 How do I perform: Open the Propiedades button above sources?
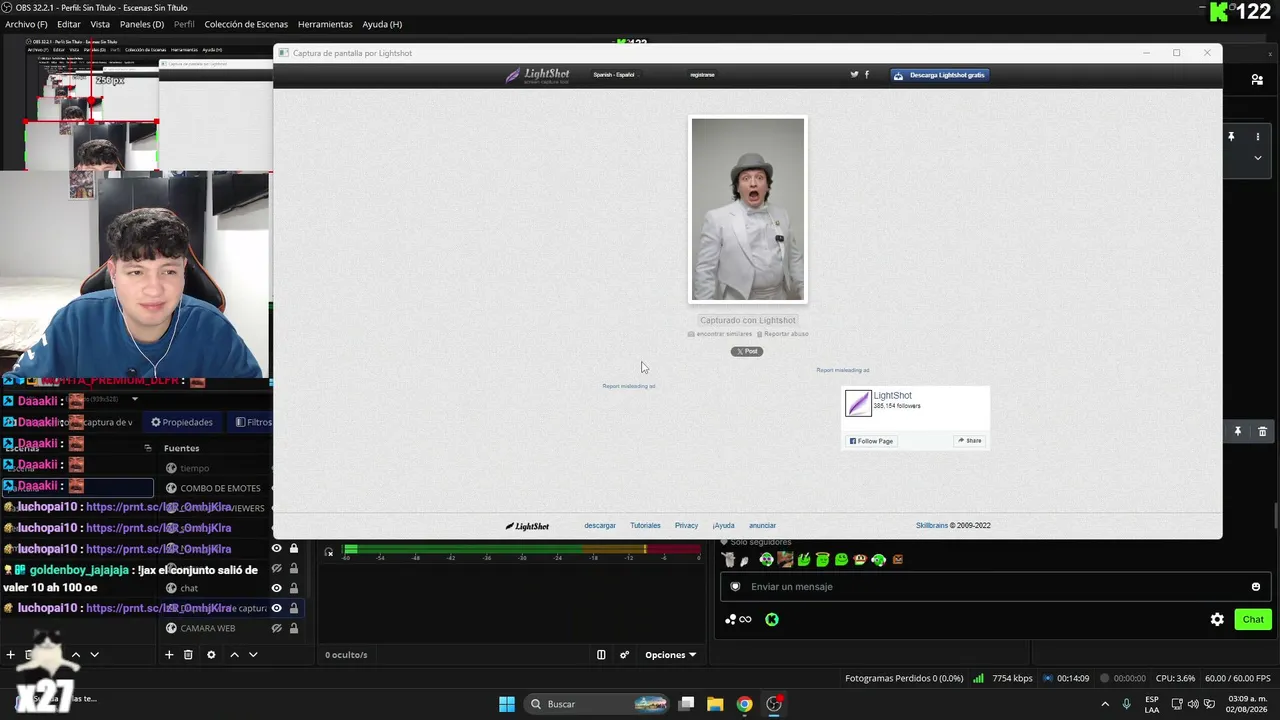pyautogui.click(x=181, y=422)
